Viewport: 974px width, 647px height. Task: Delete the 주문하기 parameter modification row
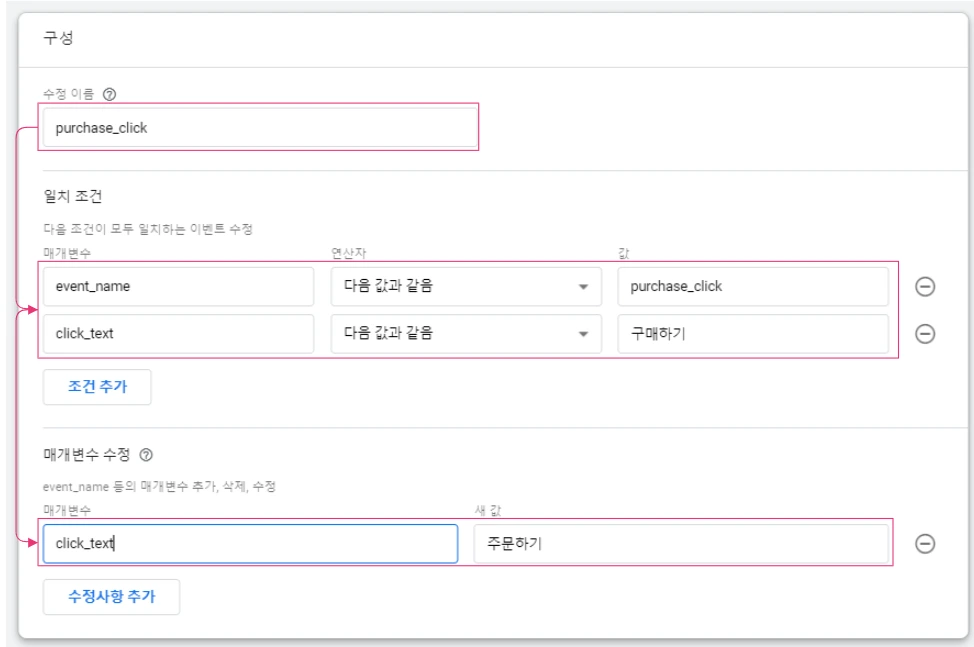click(925, 544)
